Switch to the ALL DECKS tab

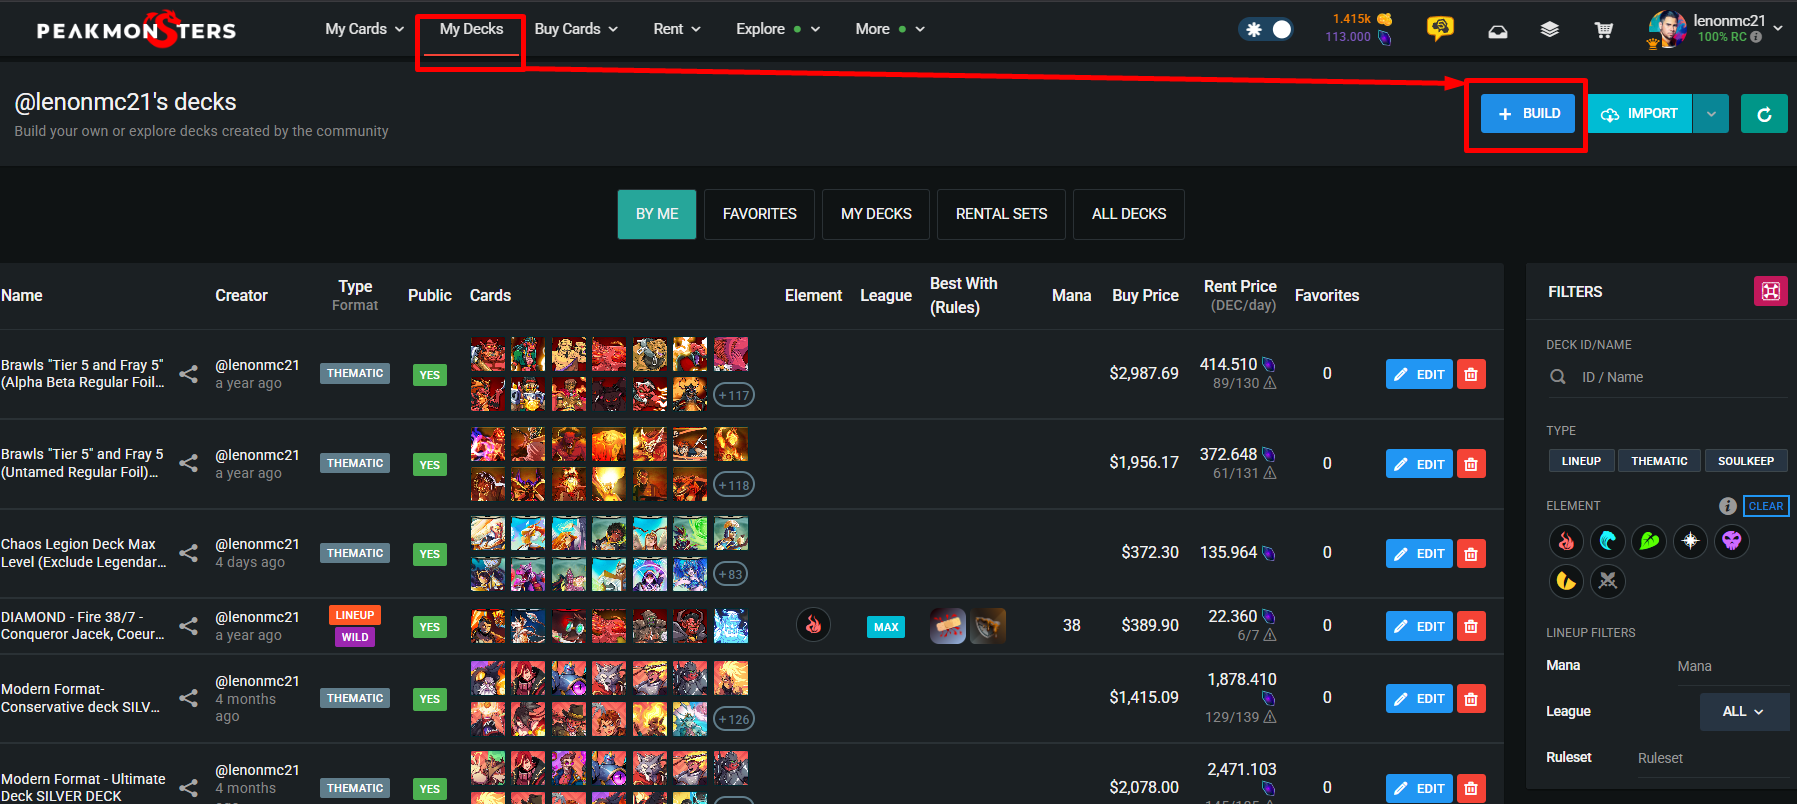[1129, 214]
